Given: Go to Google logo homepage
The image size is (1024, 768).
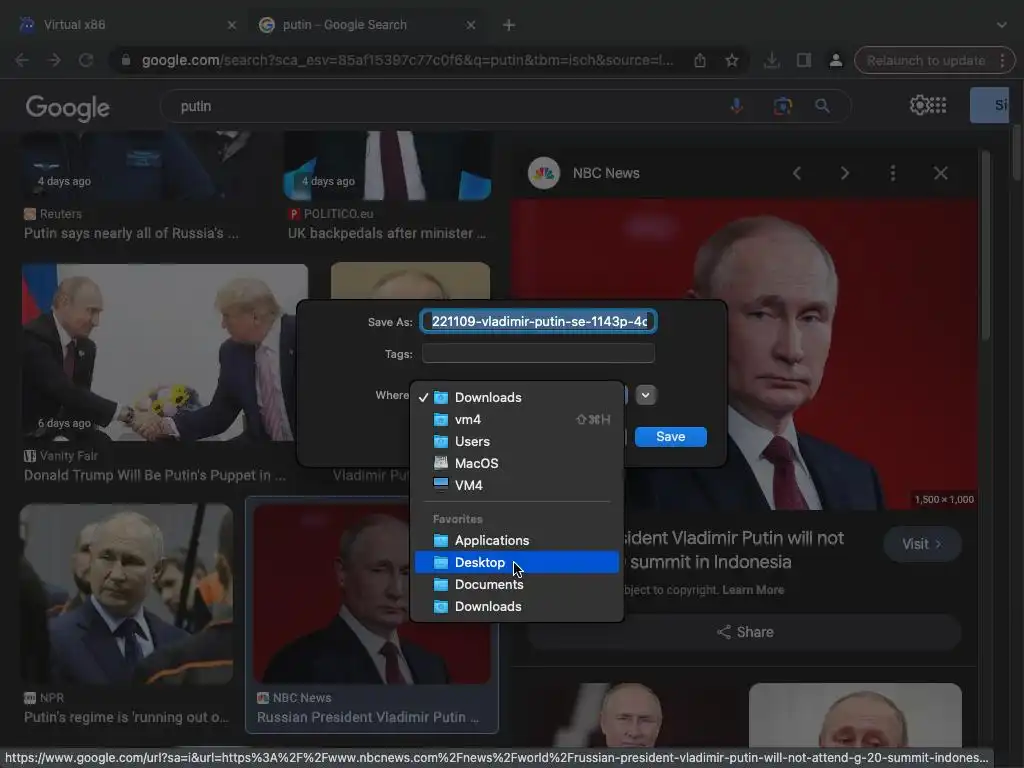Looking at the screenshot, I should click(x=67, y=108).
